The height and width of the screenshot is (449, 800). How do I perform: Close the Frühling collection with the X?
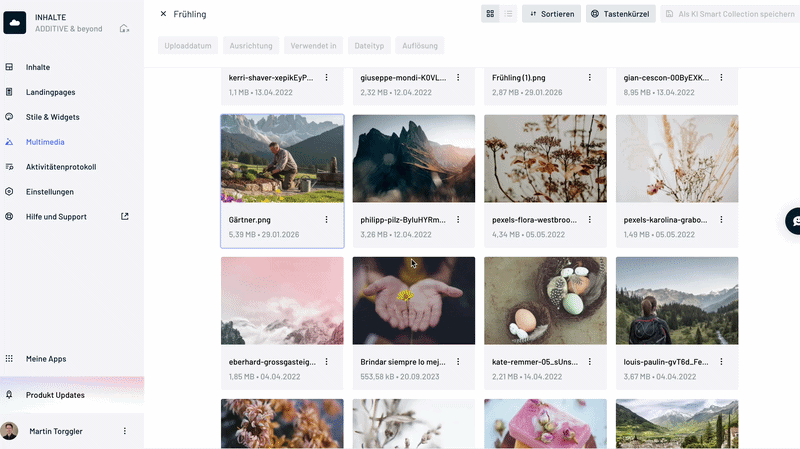(x=163, y=14)
